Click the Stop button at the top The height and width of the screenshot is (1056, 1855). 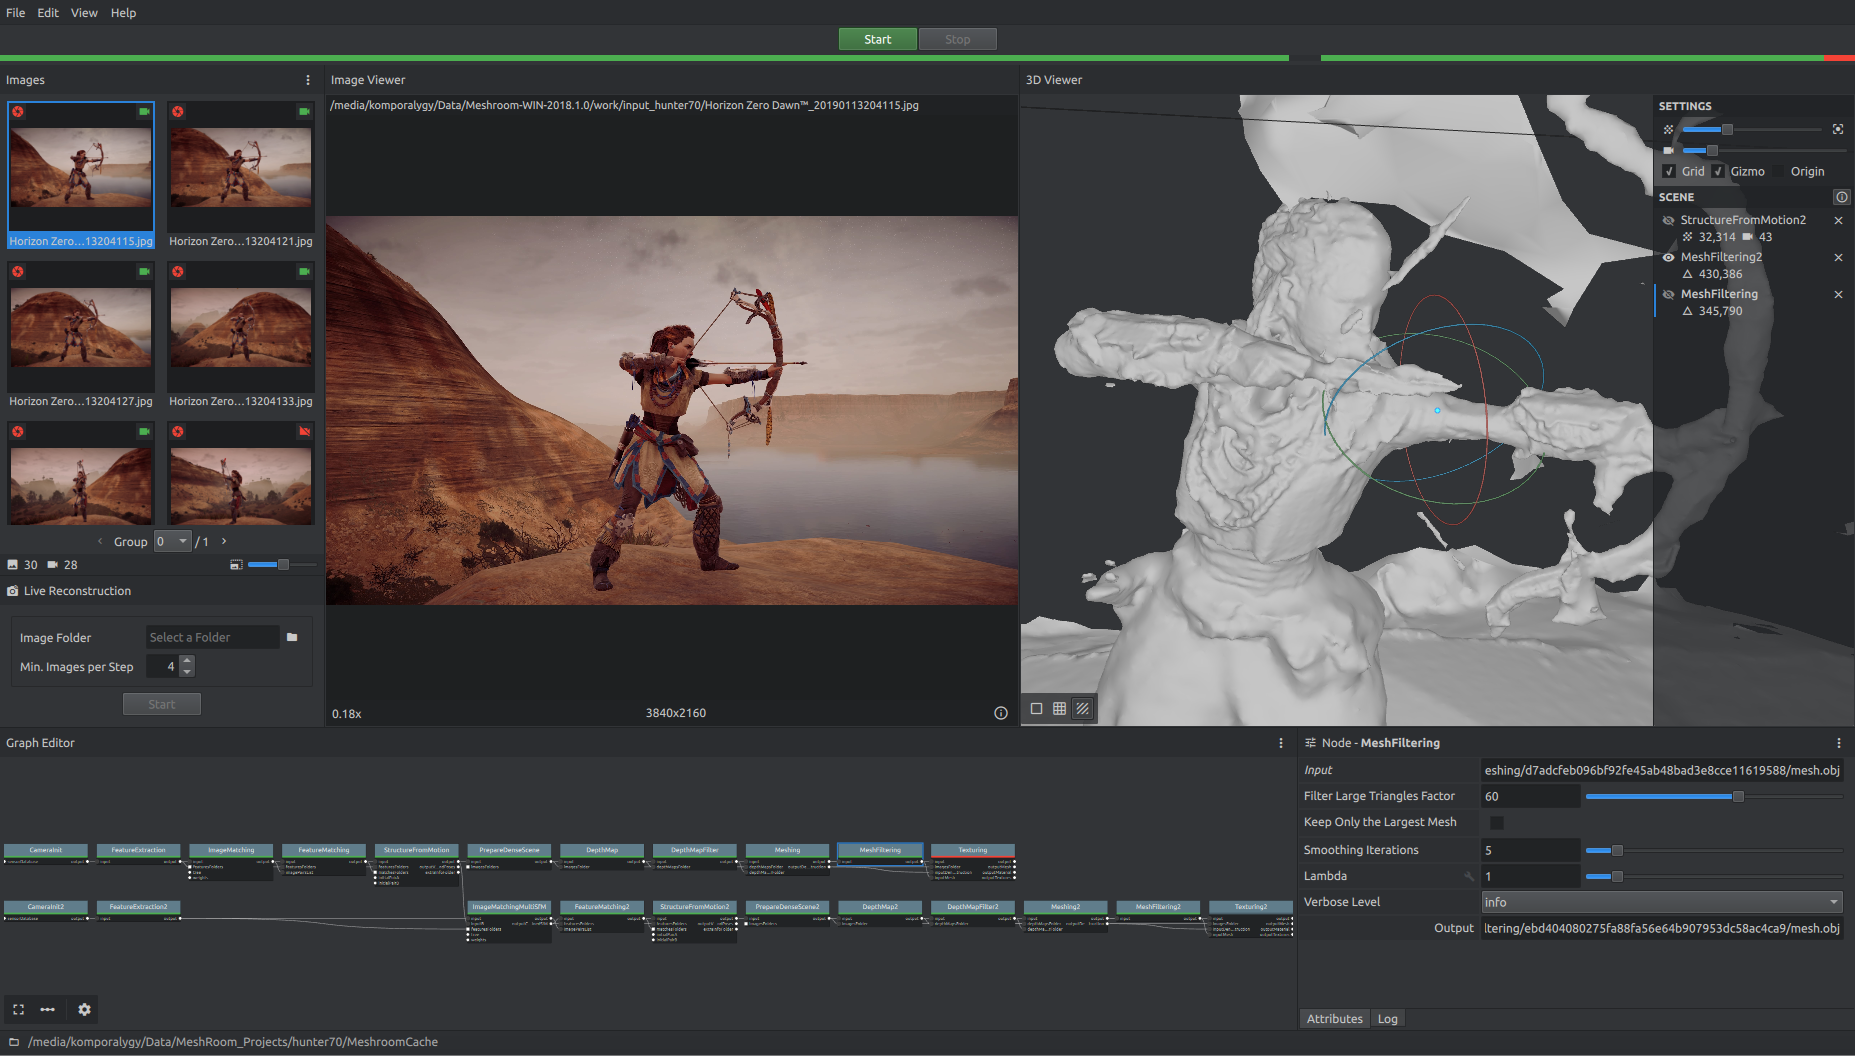(x=957, y=39)
